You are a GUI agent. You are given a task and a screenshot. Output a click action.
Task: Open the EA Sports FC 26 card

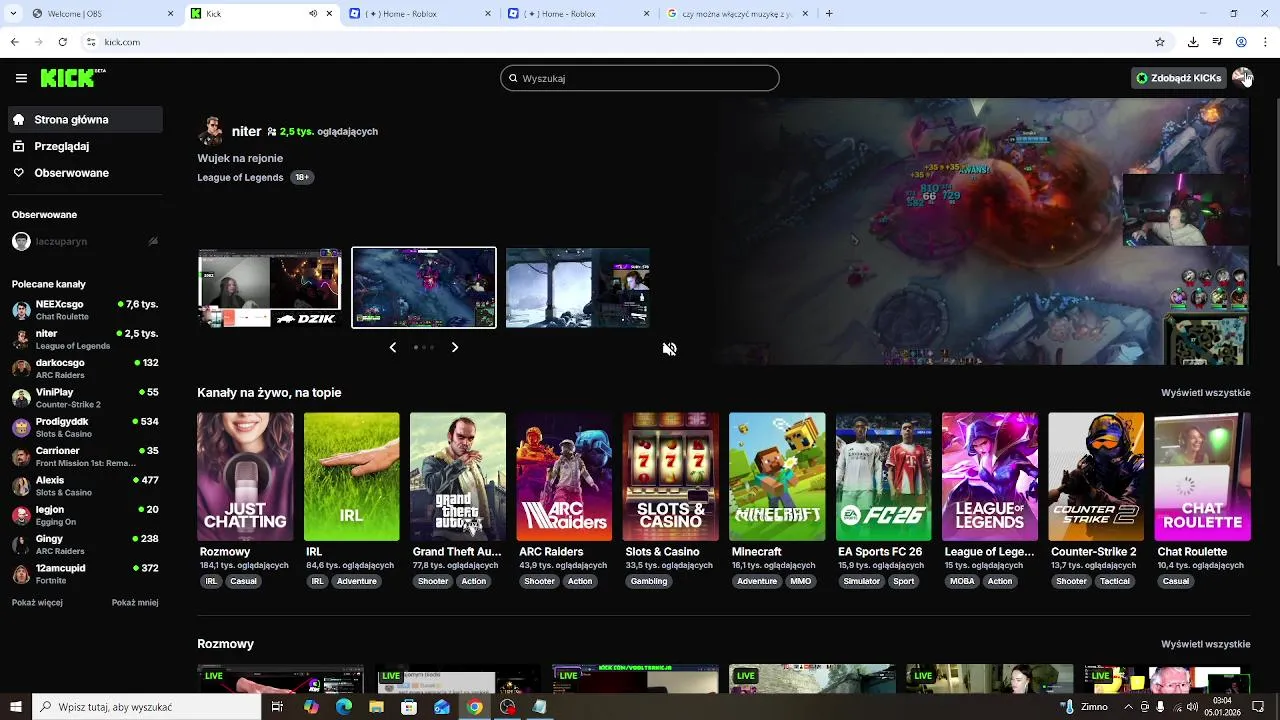(884, 477)
